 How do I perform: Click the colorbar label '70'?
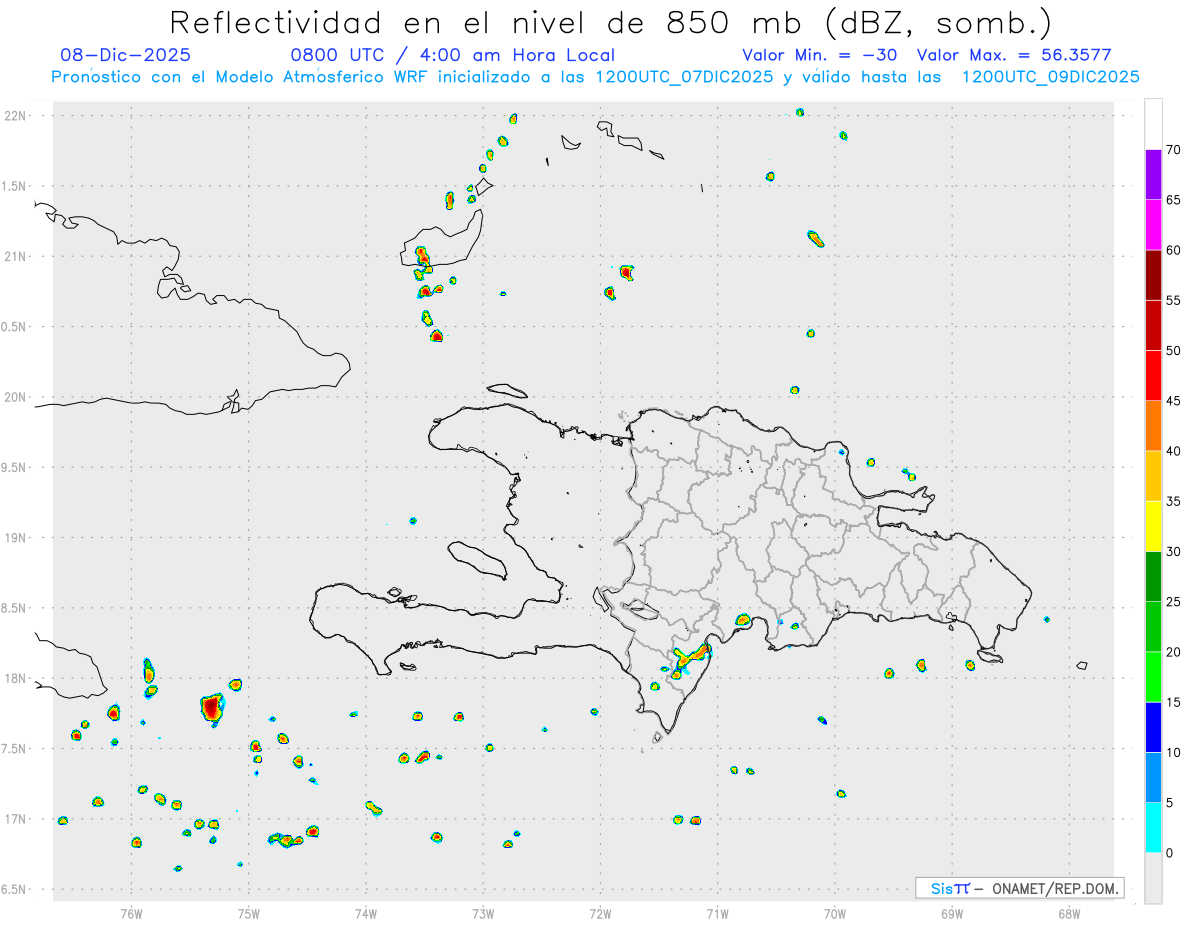(1173, 150)
